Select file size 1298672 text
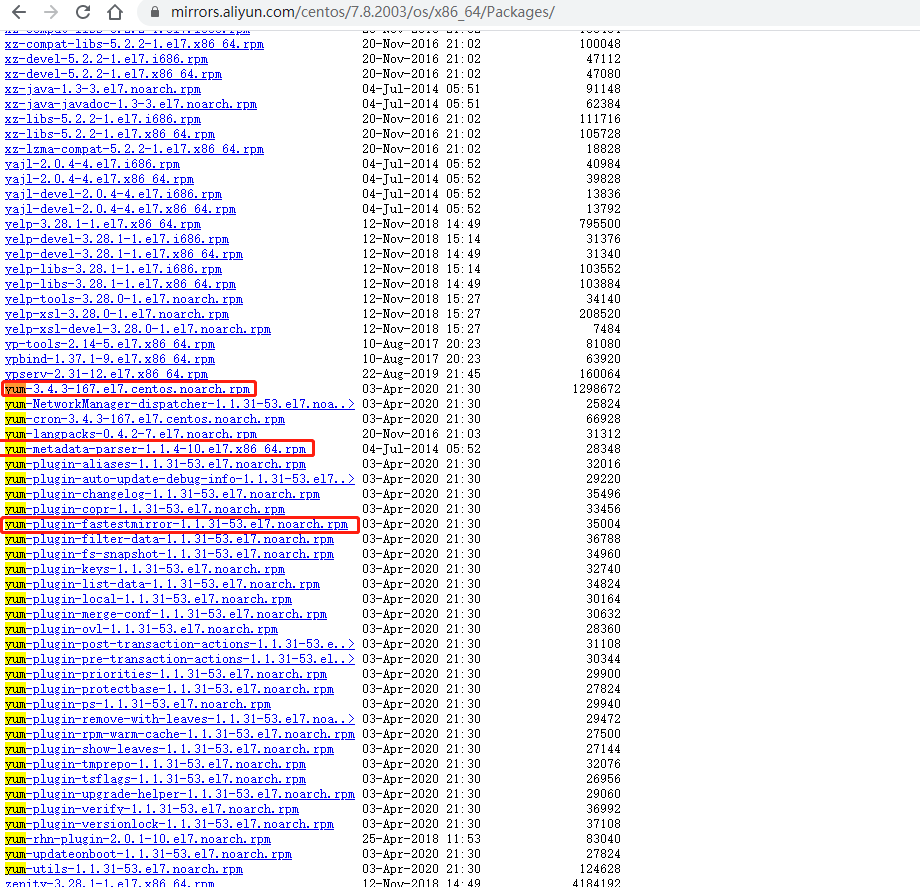This screenshot has height=887, width=920. click(596, 389)
